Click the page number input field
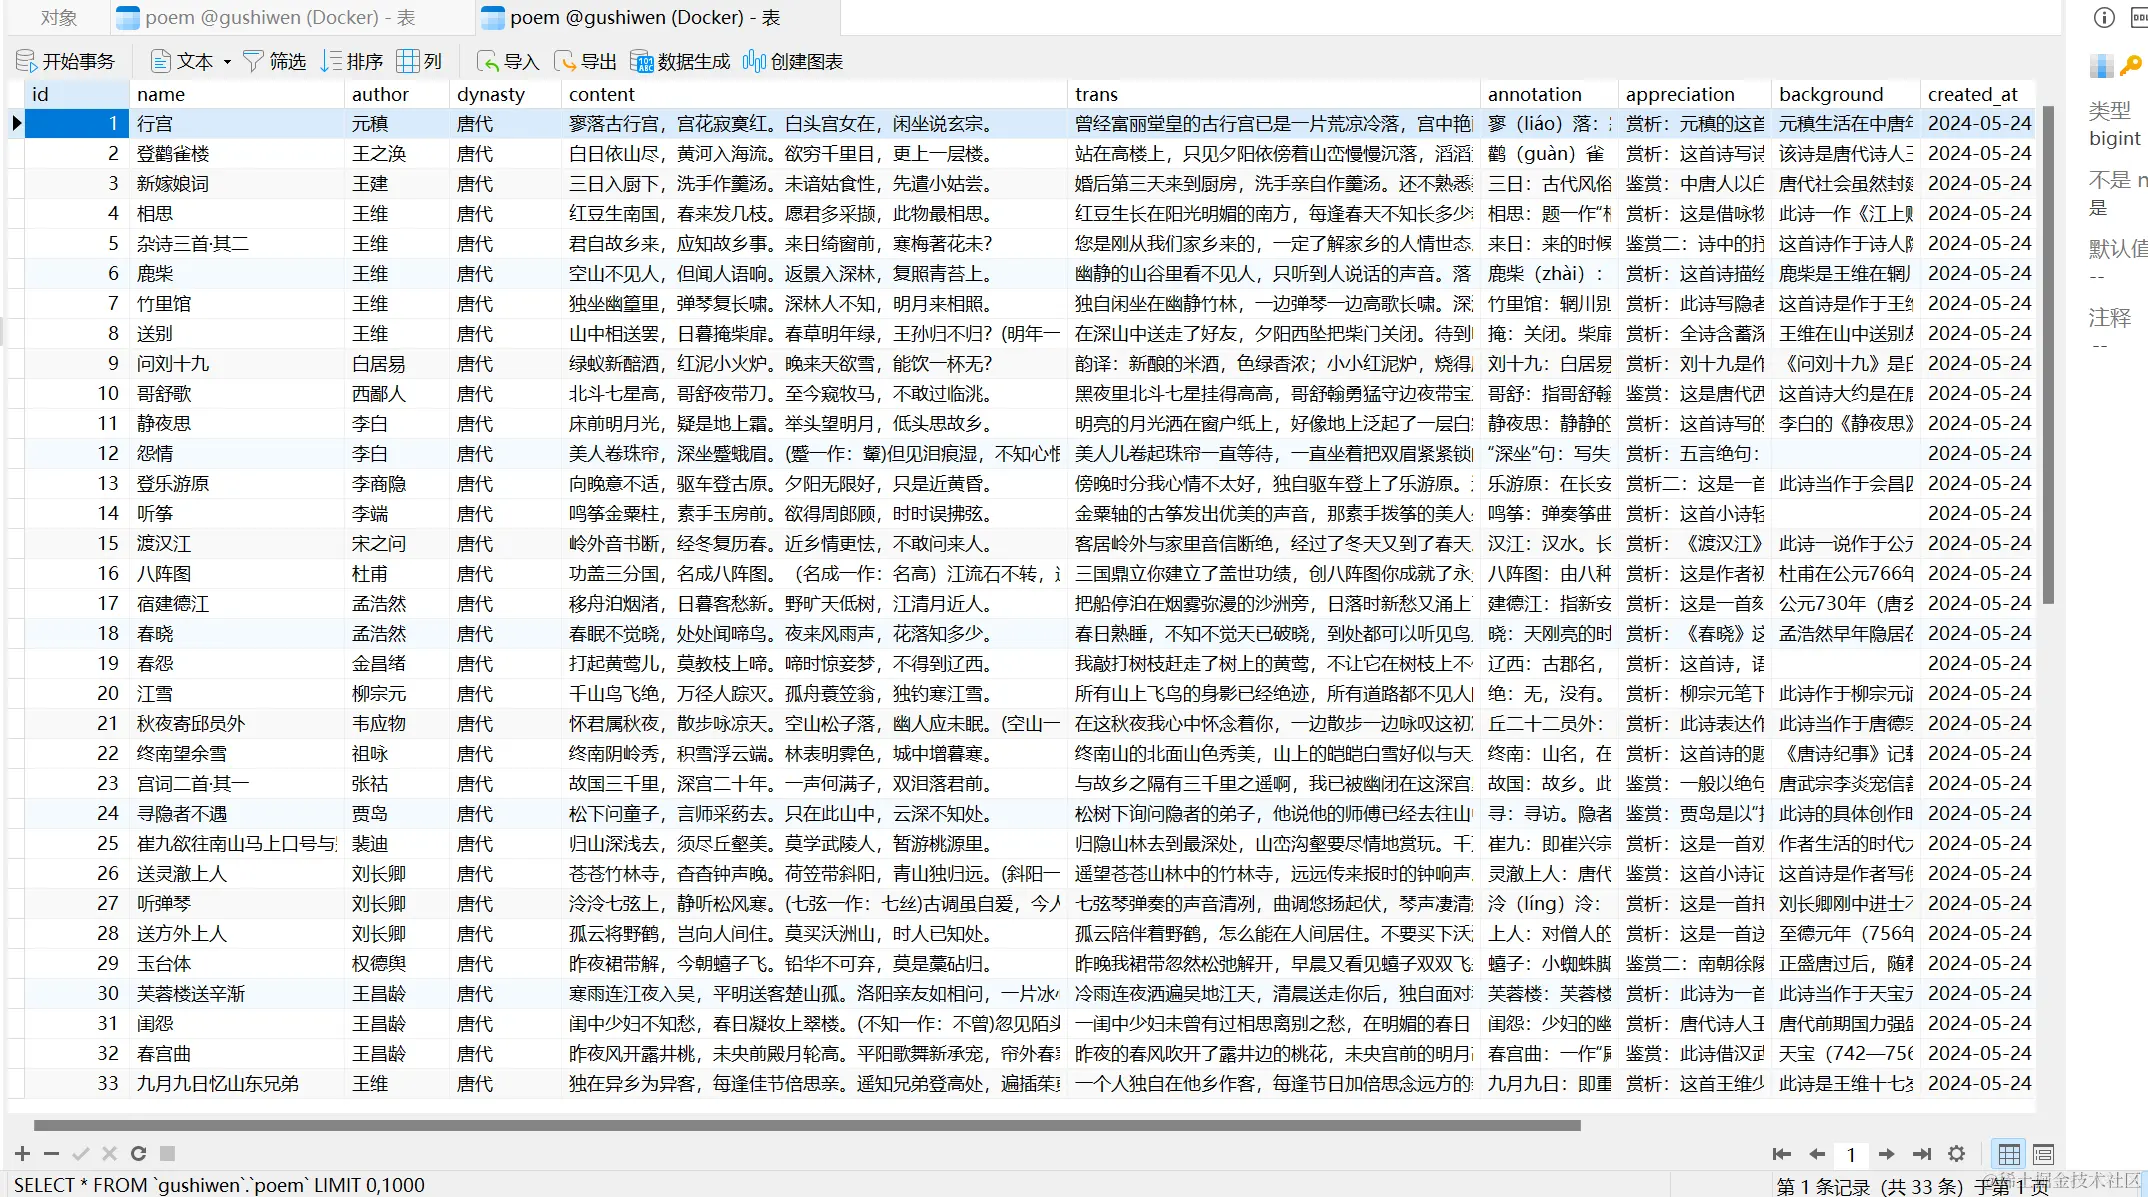The height and width of the screenshot is (1197, 2148). pos(1851,1154)
